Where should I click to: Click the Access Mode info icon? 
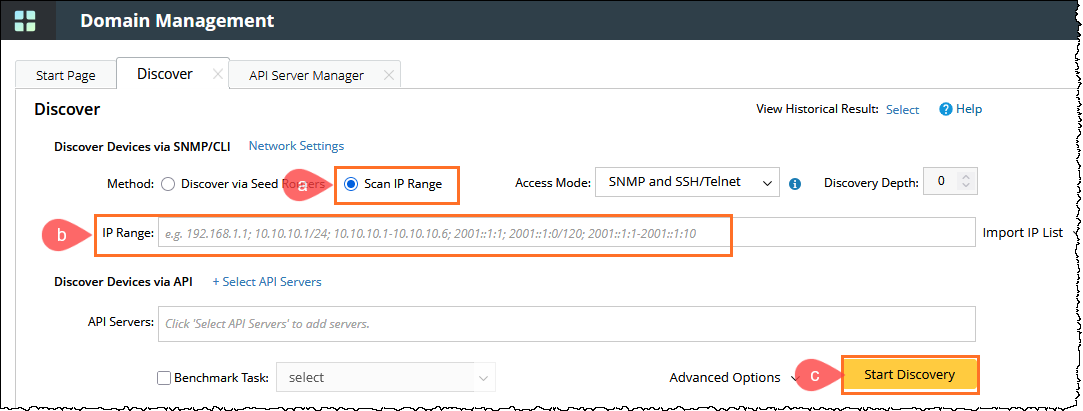pos(796,184)
